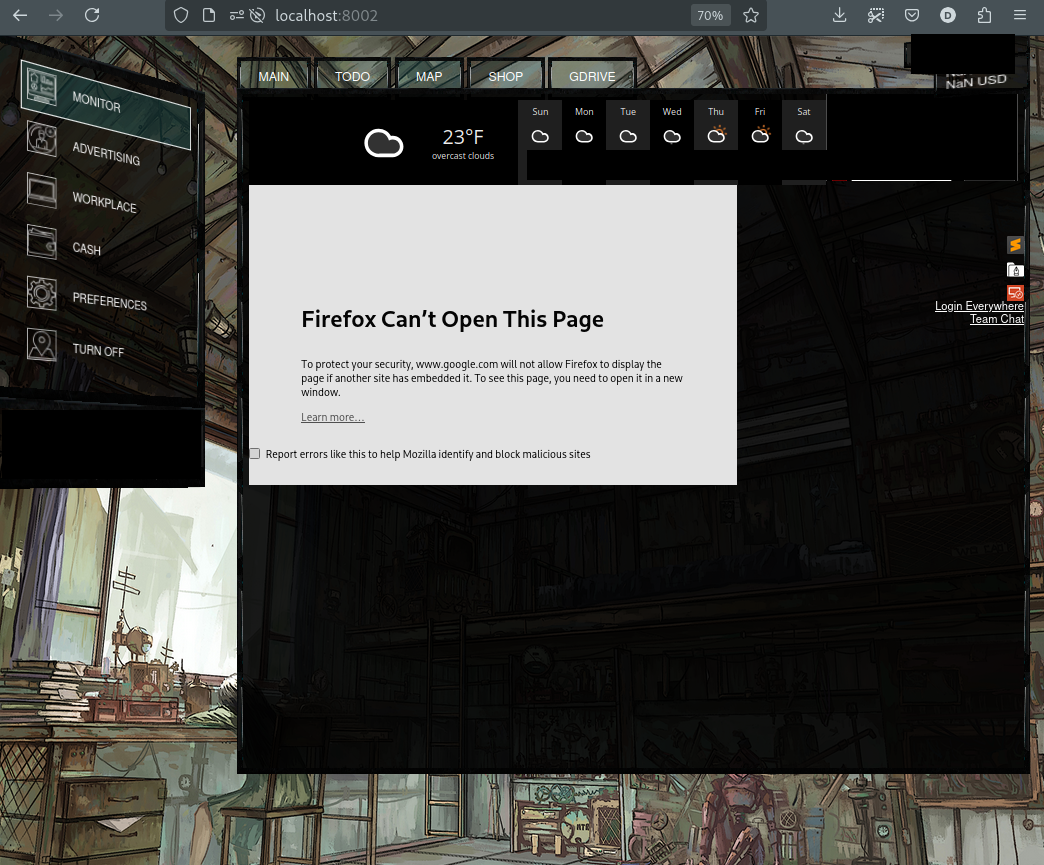Open the Firefox hamburger application menu
This screenshot has width=1044, height=865.
pos(1020,15)
